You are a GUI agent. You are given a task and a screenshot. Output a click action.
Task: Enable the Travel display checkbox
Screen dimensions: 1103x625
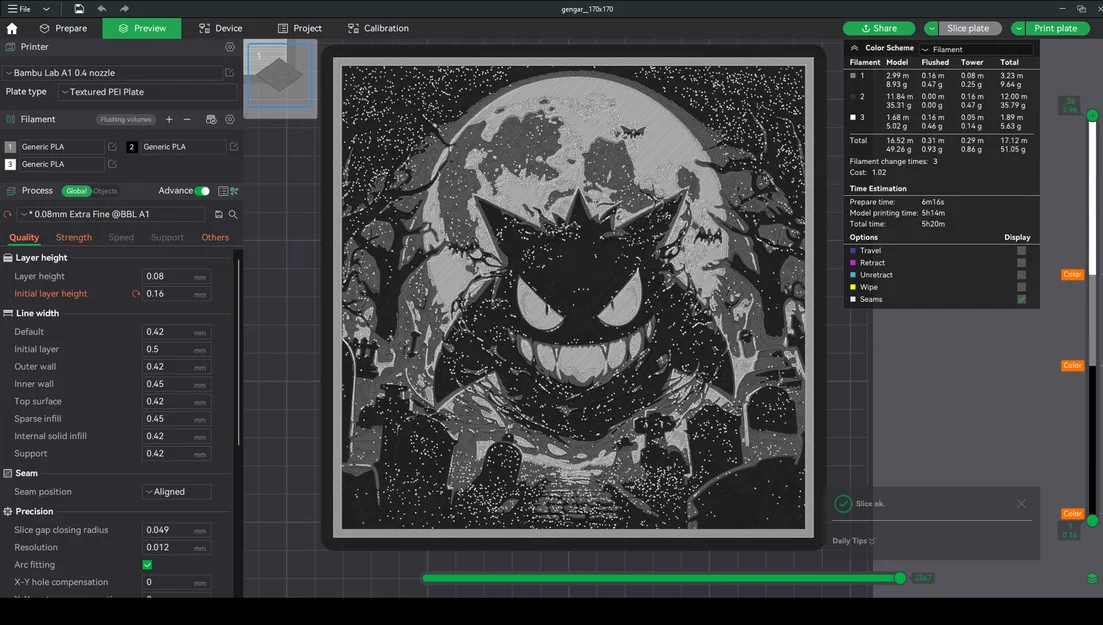click(1021, 250)
